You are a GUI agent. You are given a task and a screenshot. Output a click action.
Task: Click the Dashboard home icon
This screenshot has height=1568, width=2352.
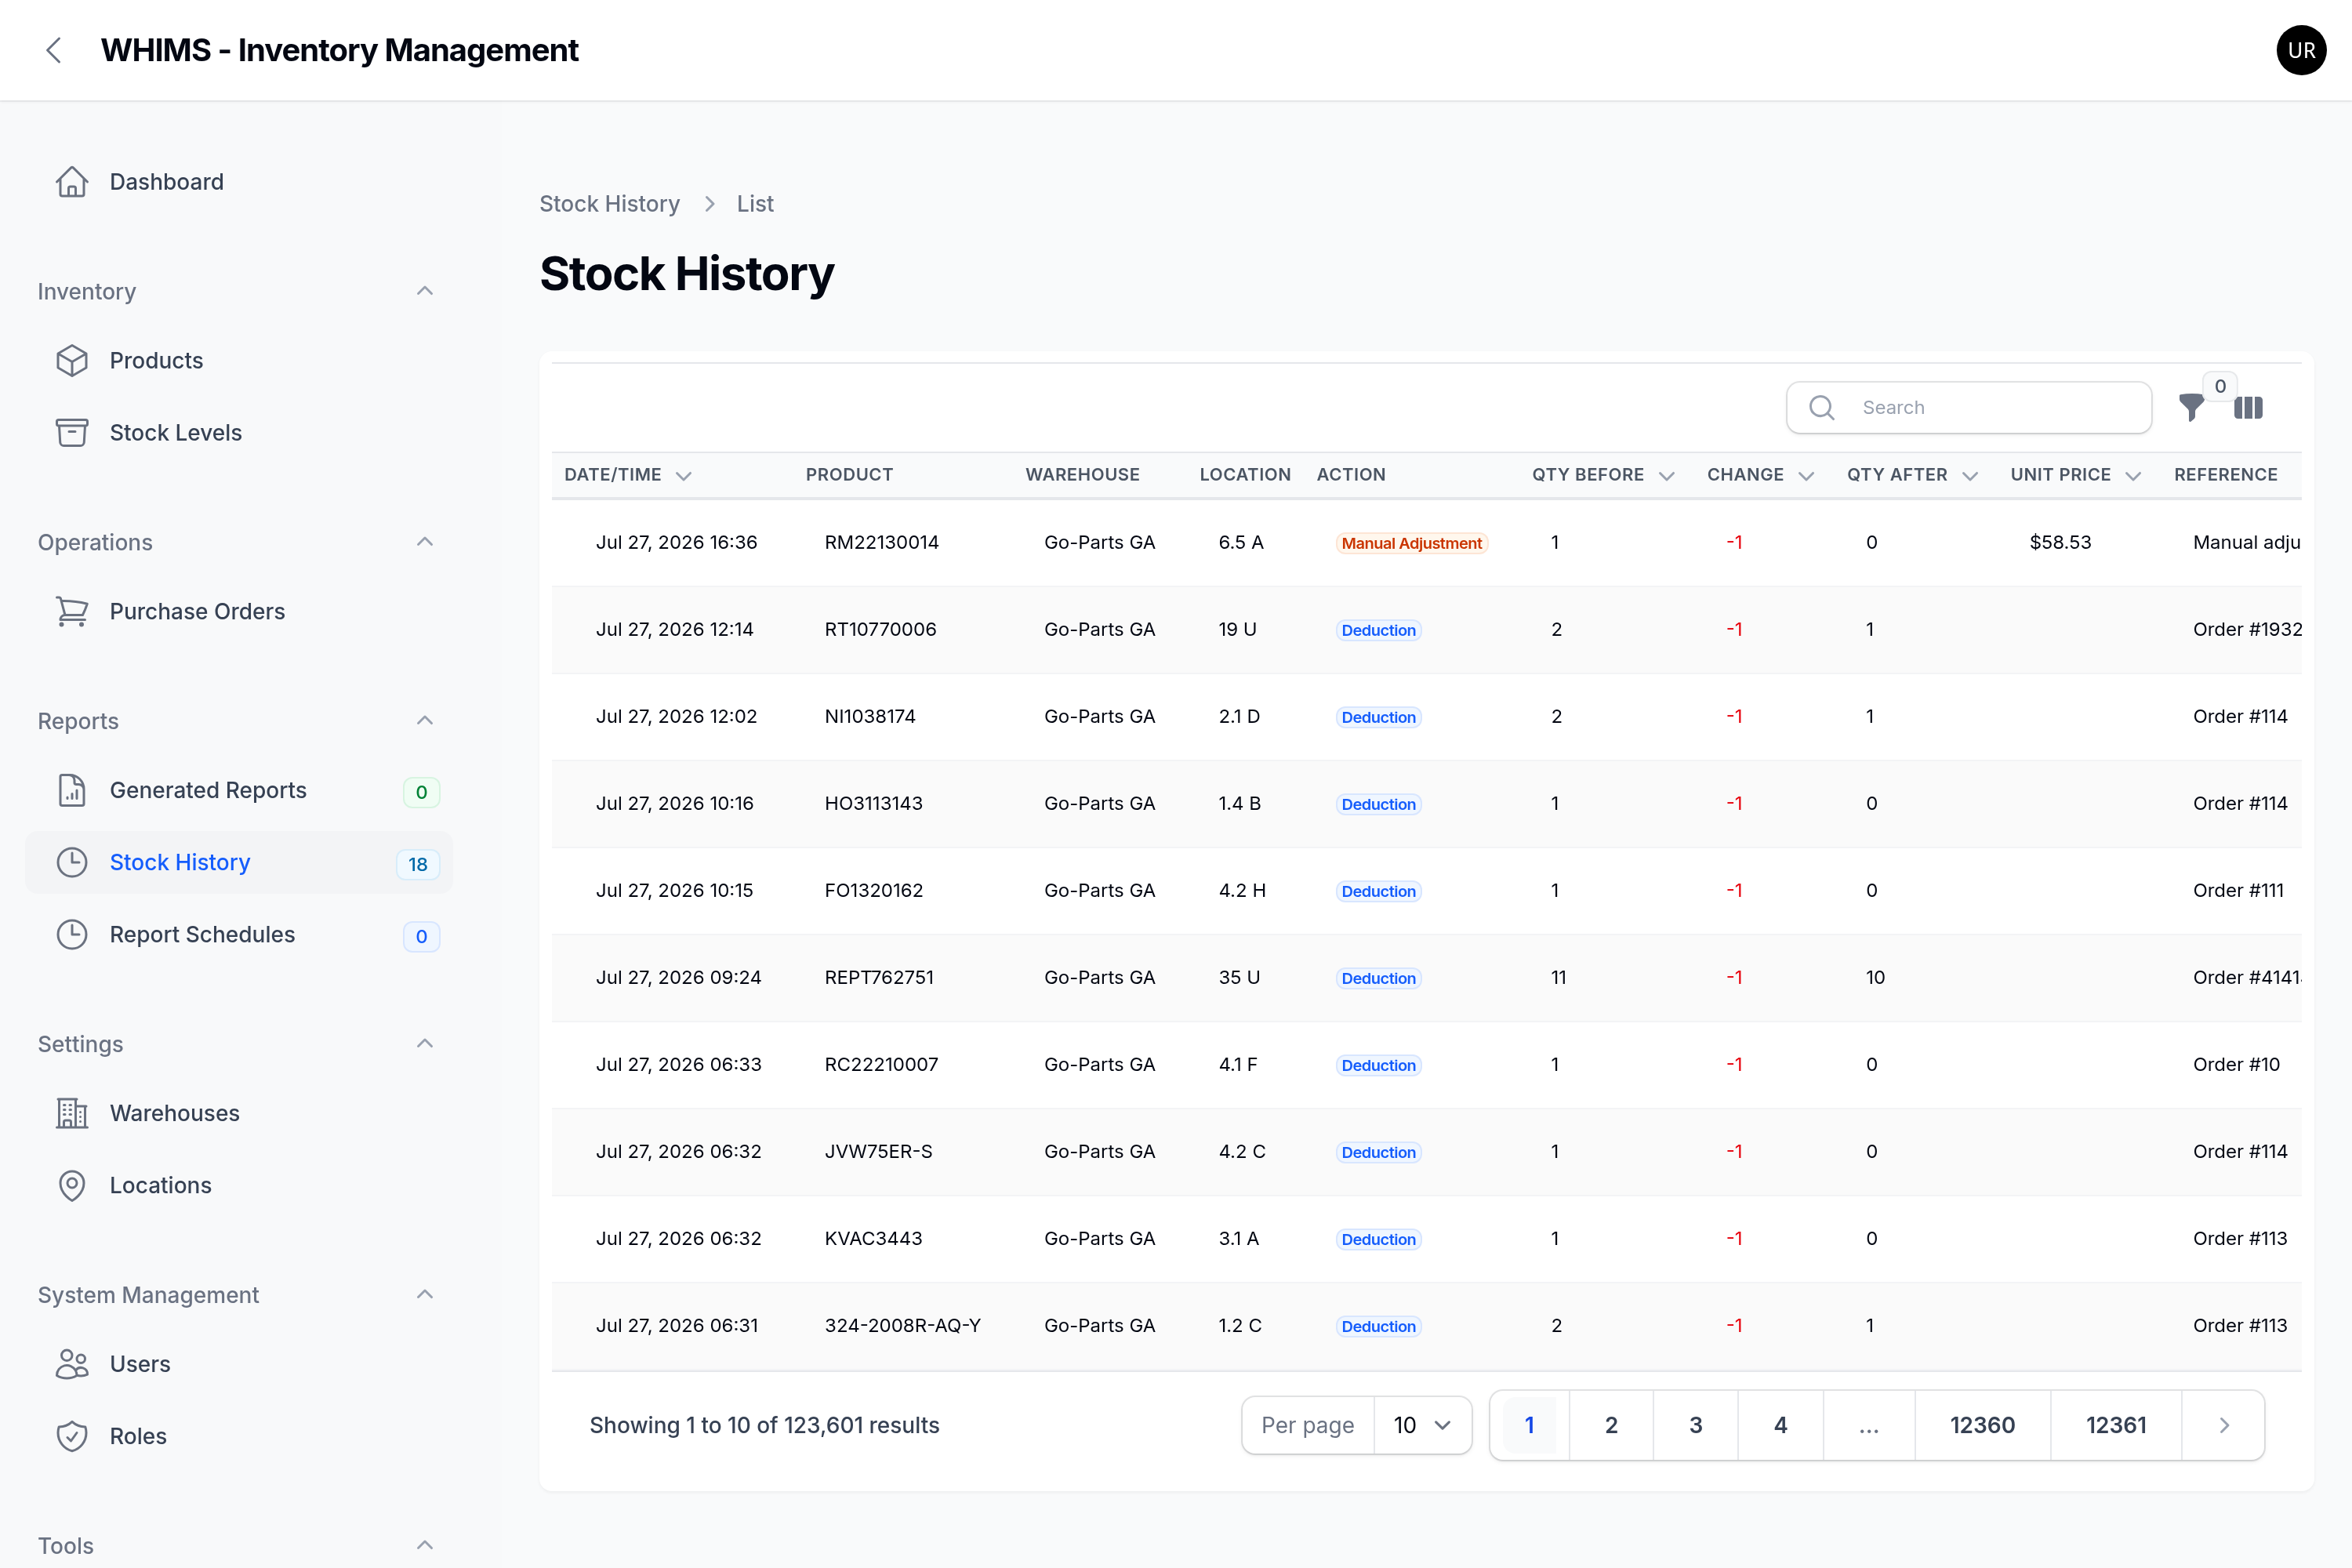point(72,182)
